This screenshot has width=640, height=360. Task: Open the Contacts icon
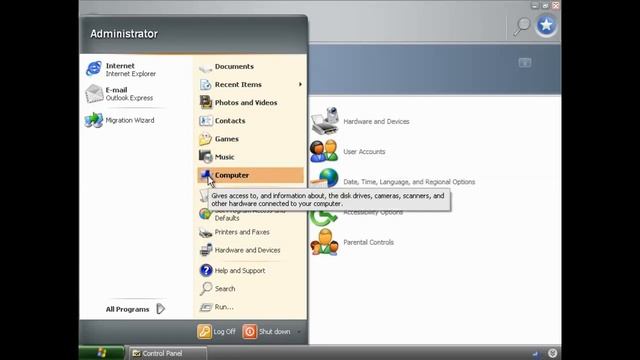(x=205, y=121)
